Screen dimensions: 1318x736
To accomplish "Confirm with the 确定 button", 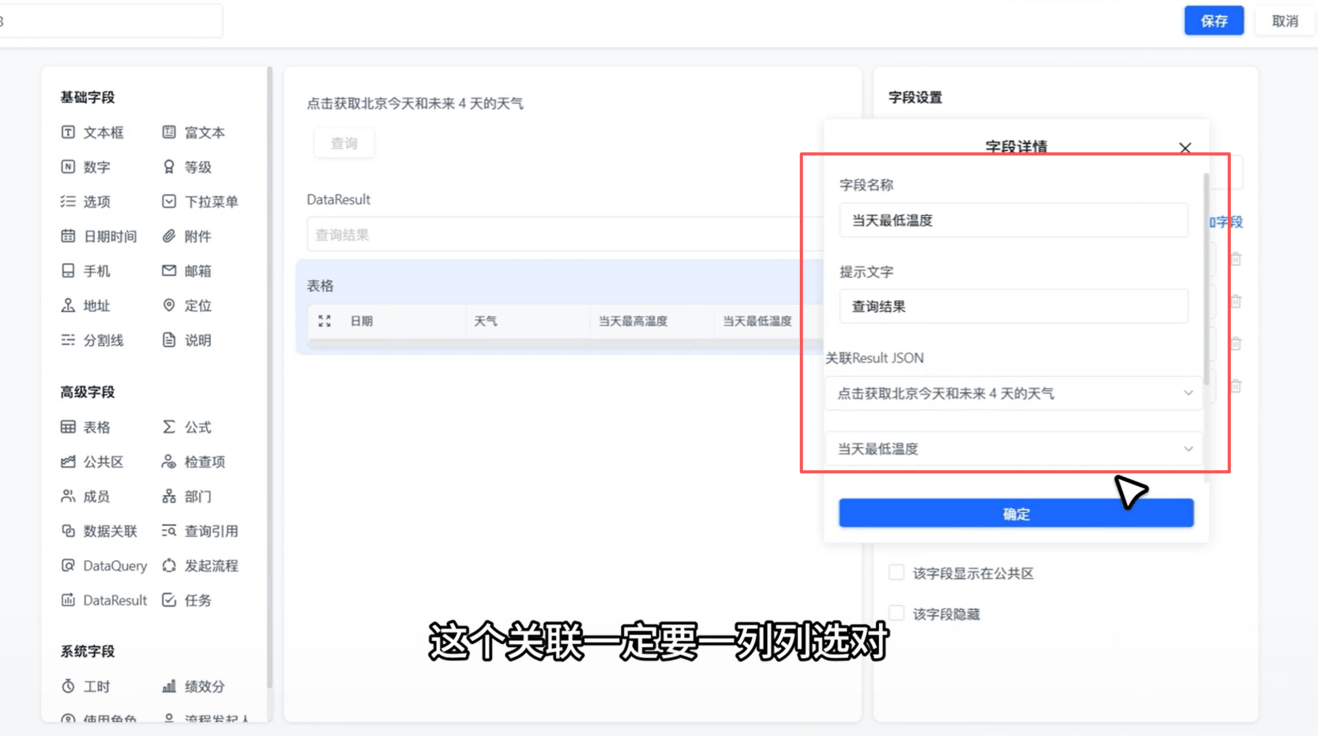I will click(1016, 513).
